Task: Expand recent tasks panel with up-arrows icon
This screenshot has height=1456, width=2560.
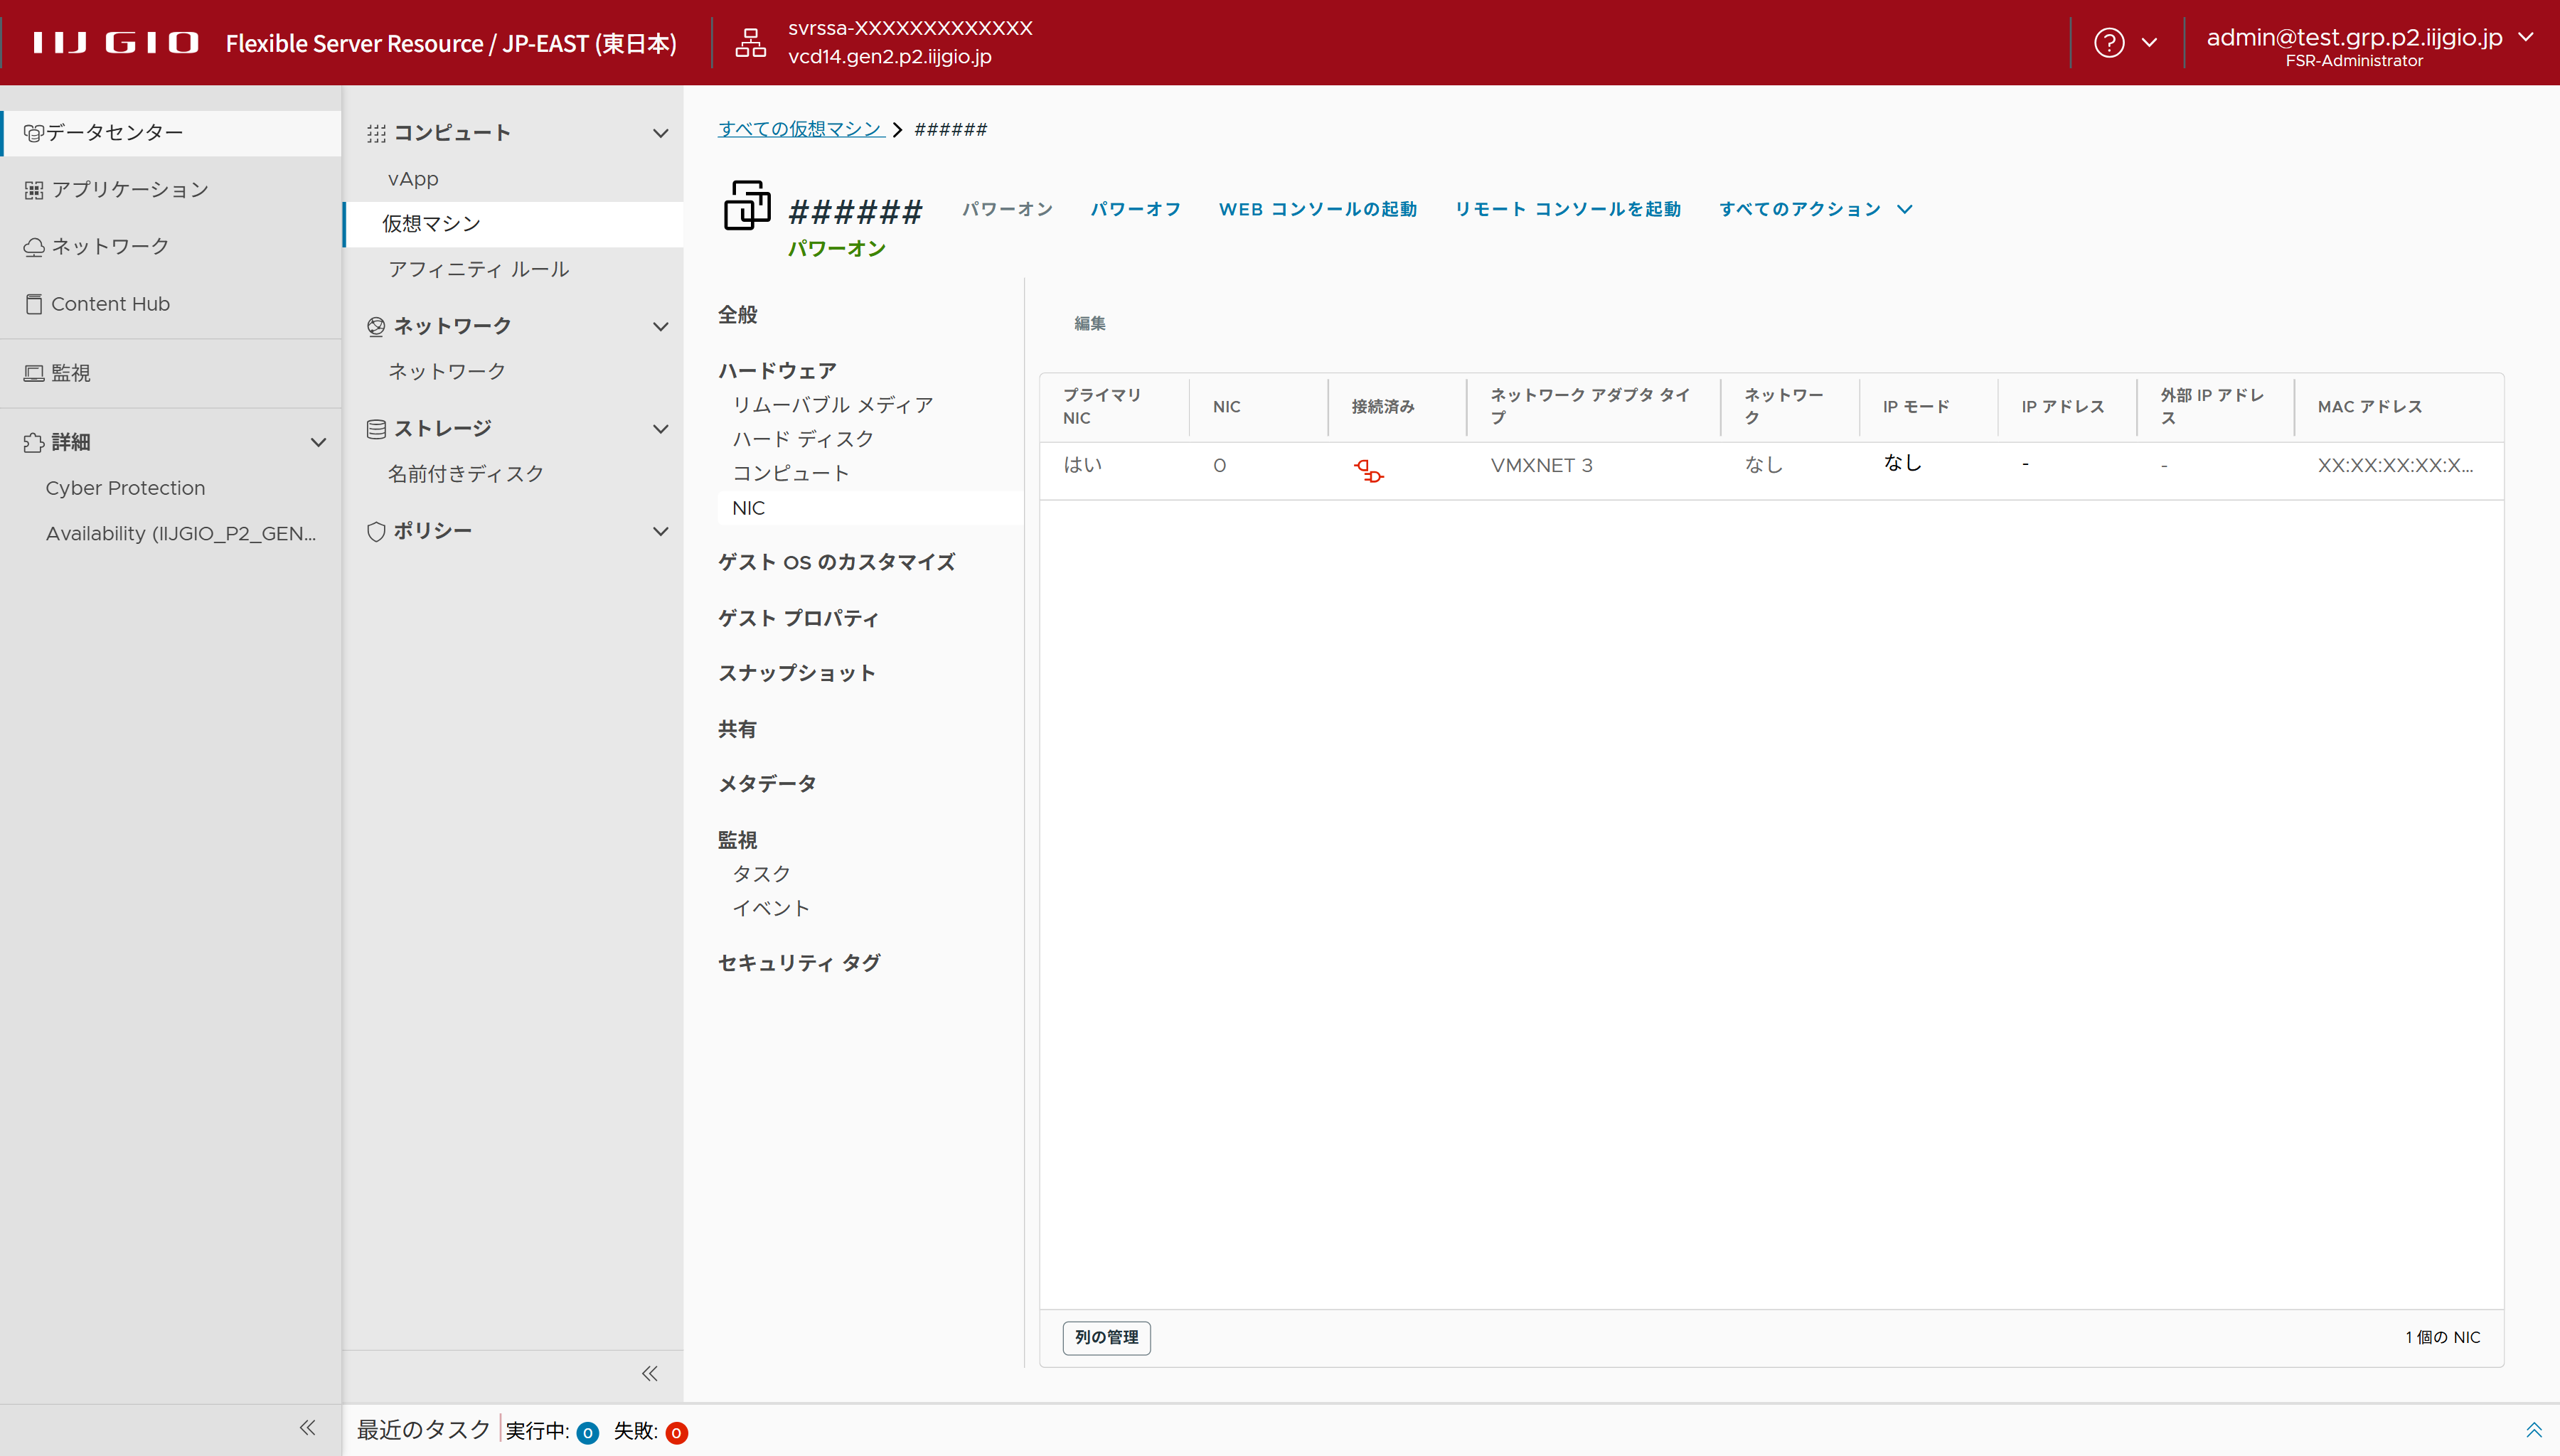Action: tap(2533, 1430)
